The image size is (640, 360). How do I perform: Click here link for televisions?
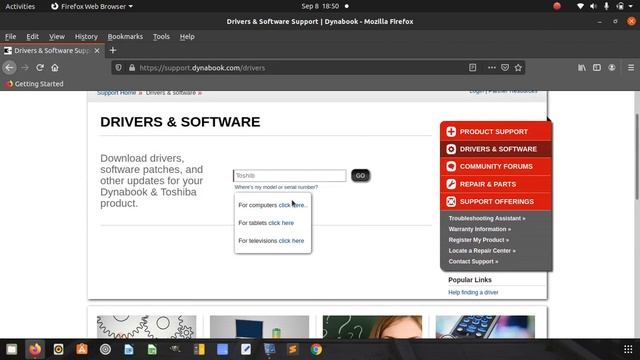(291, 241)
